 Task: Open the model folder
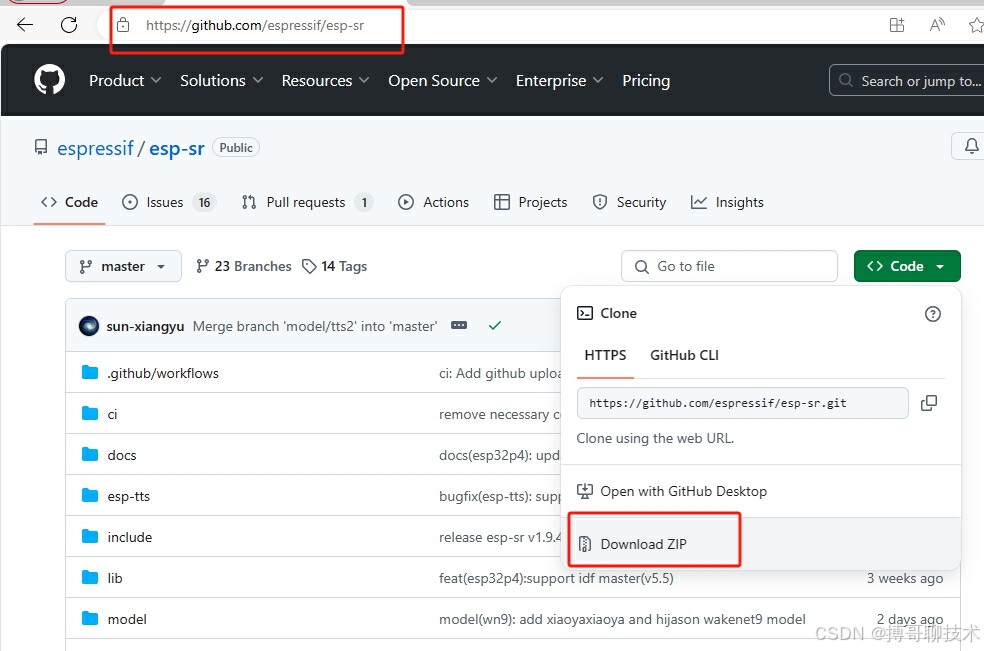[x=127, y=619]
